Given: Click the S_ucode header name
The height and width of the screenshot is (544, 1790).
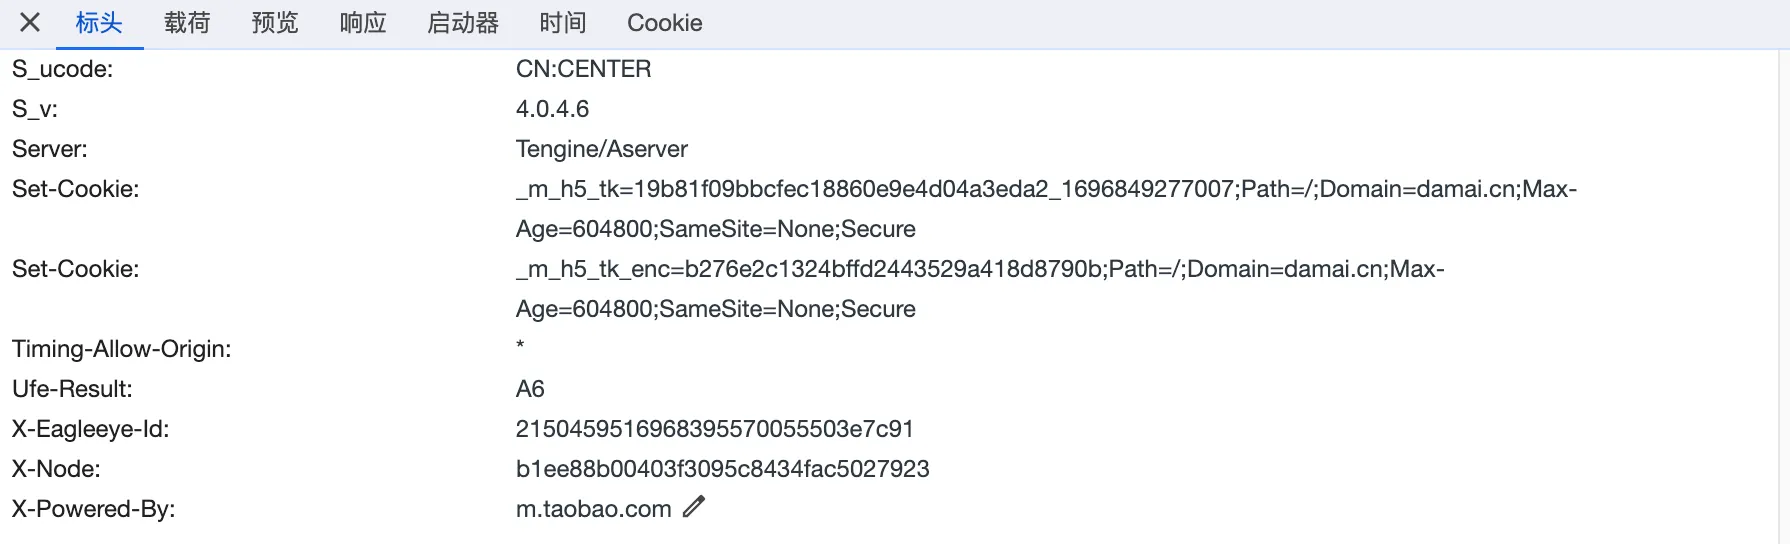Looking at the screenshot, I should point(62,69).
